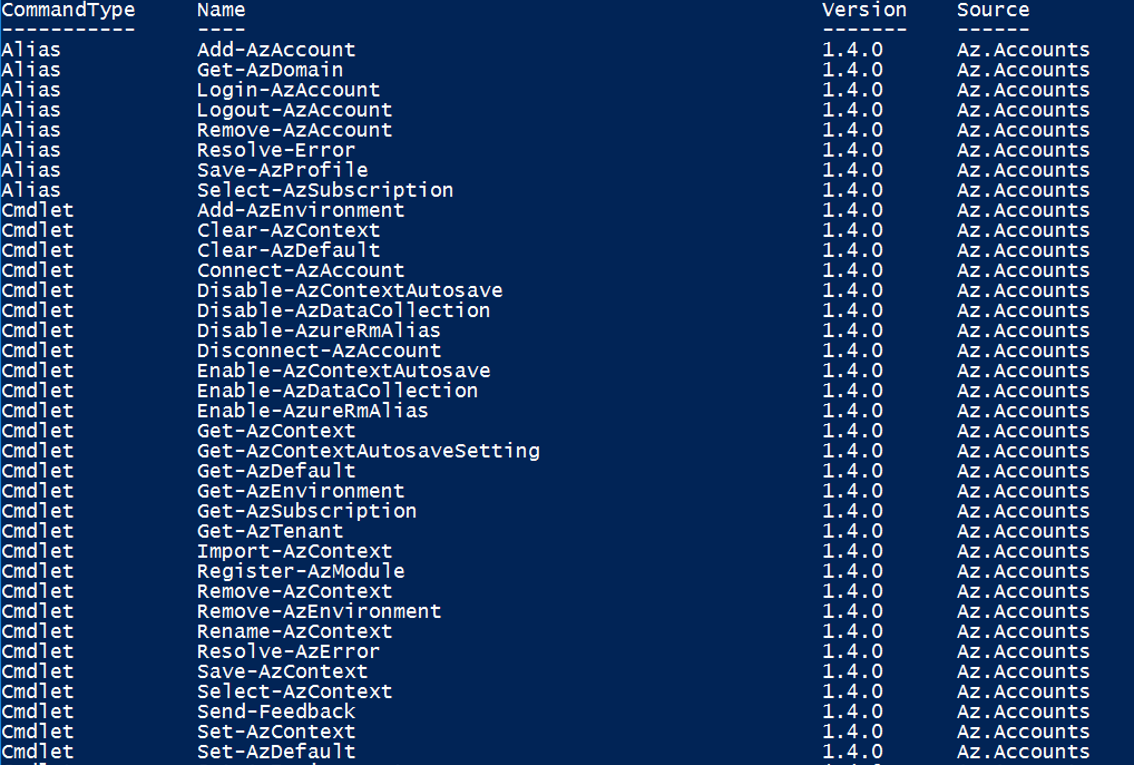The image size is (1134, 765).
Task: Click the Login-AzAccount text
Action: tap(289, 90)
